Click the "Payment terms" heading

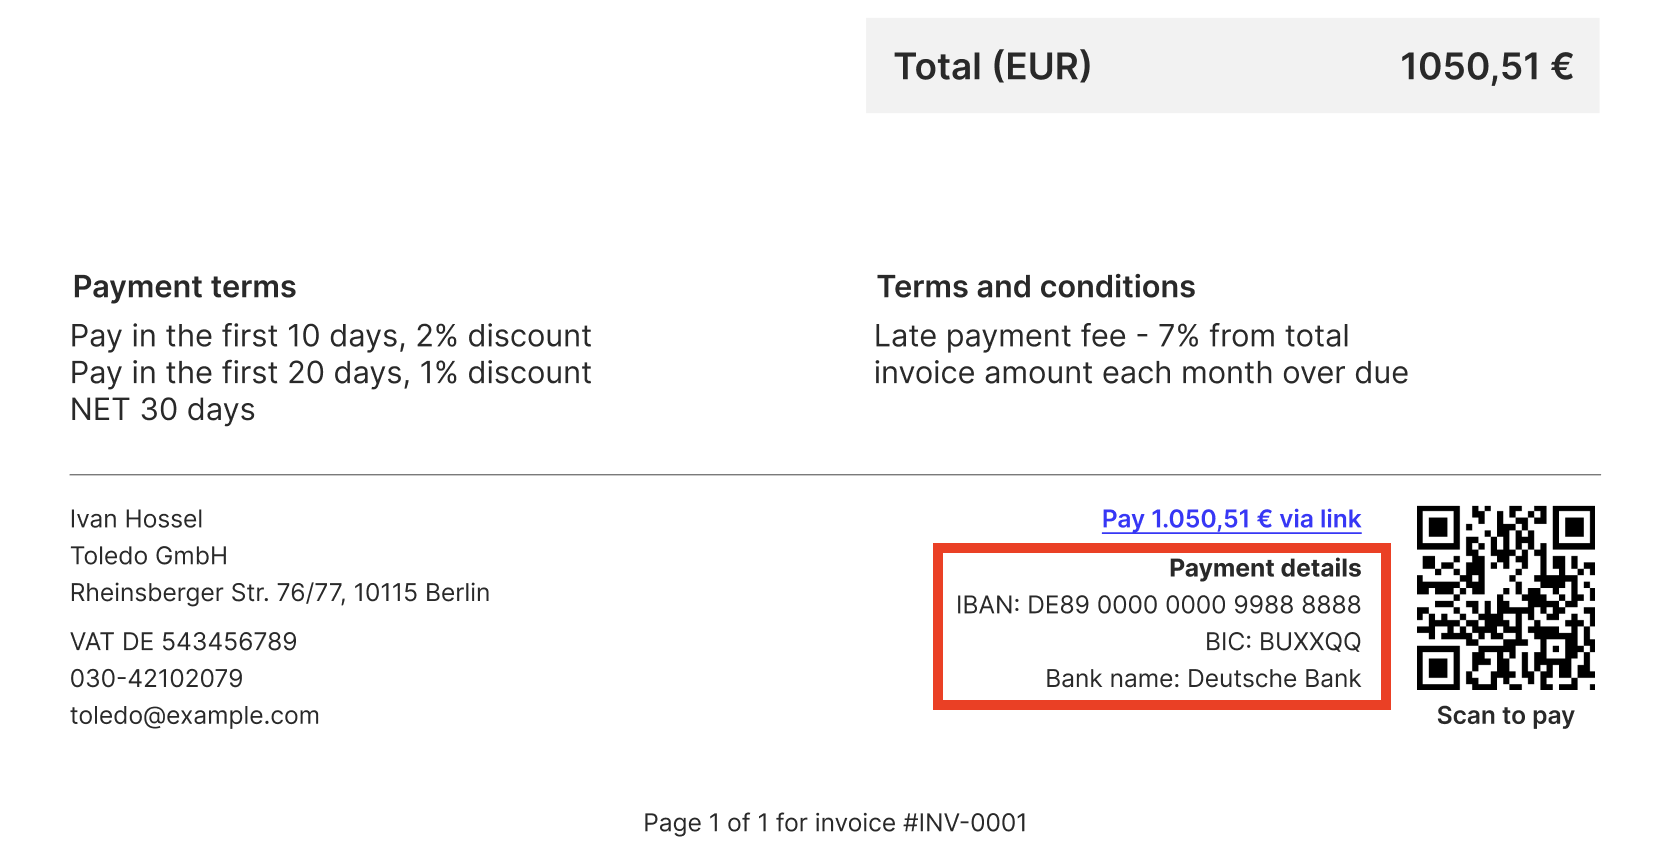coord(185,287)
